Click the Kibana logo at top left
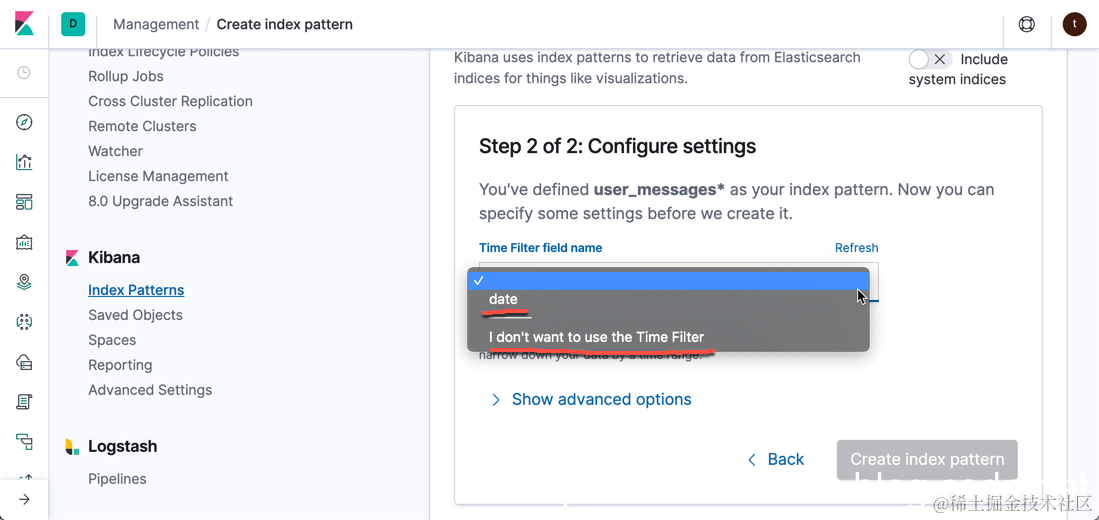This screenshot has height=520, width=1099. (24, 24)
